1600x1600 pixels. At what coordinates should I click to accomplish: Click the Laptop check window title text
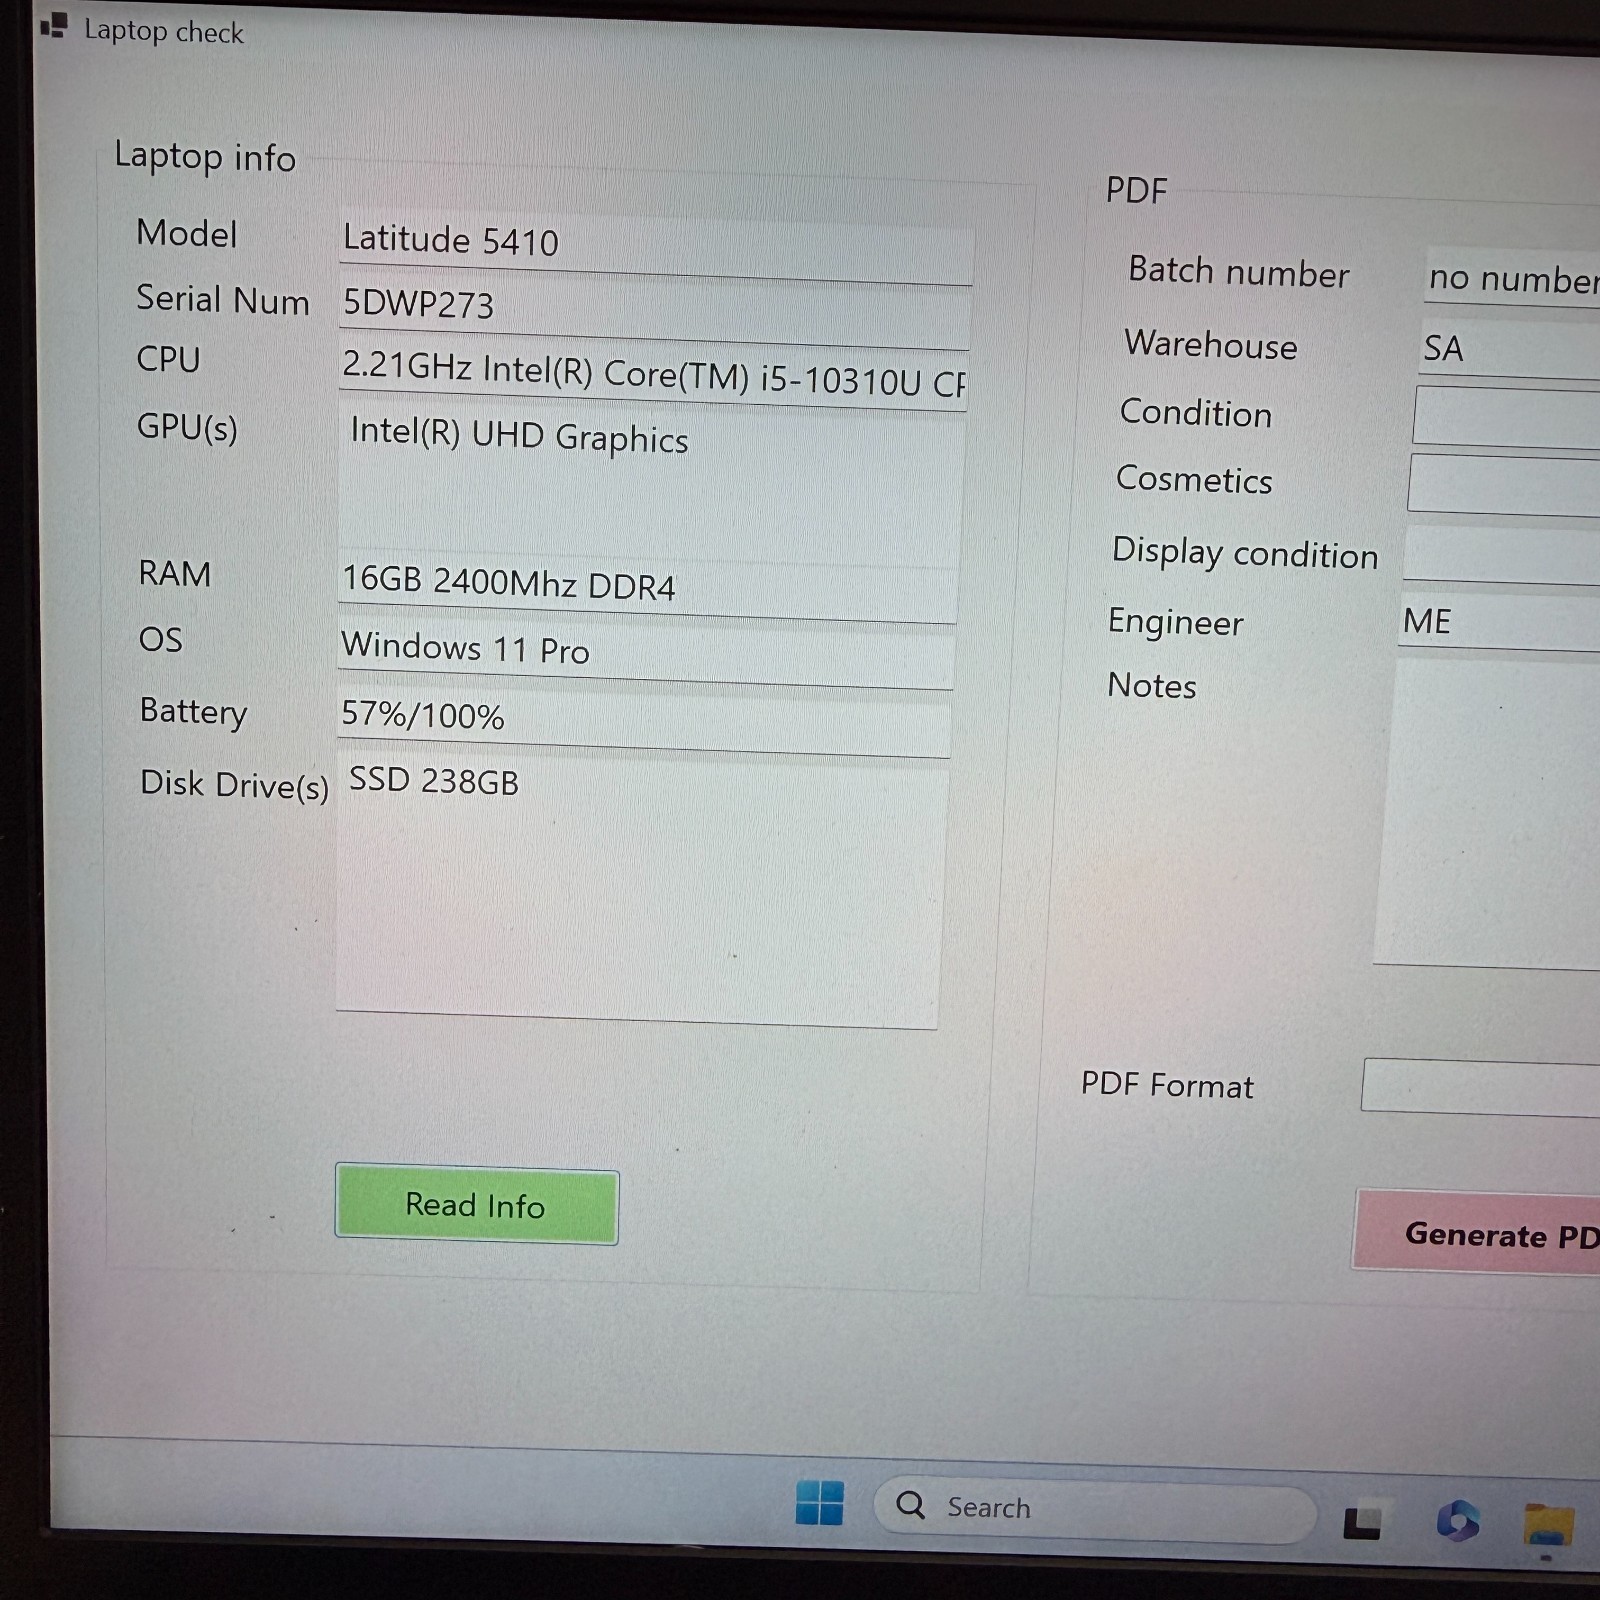(x=164, y=31)
